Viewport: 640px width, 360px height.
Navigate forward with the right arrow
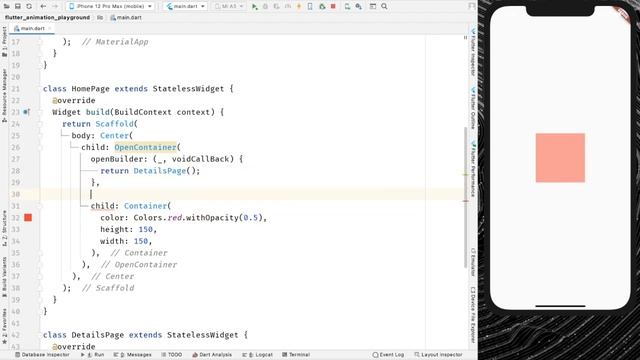pos(55,6)
